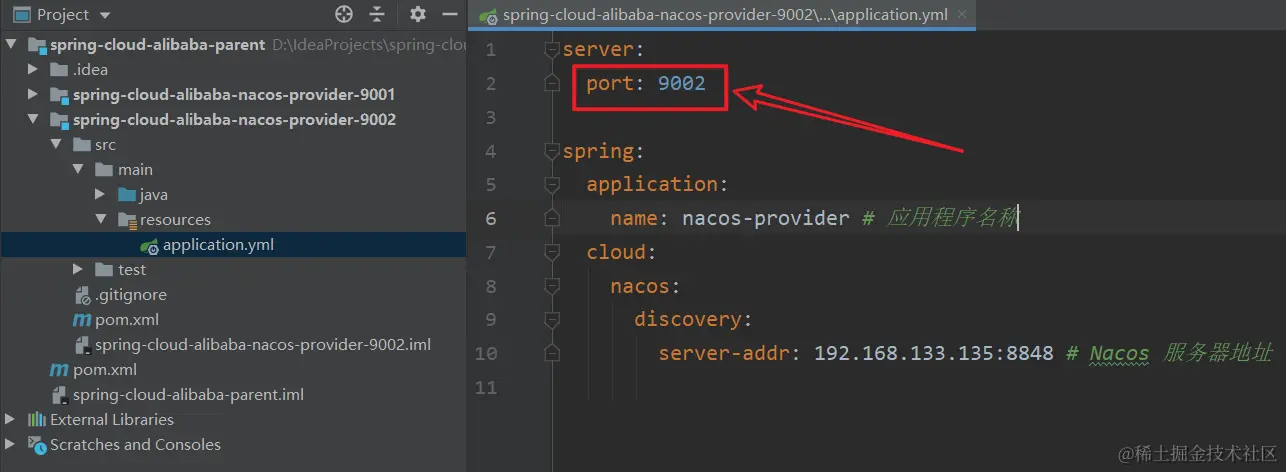
Task: Select the .gitignore file
Action: tap(131, 295)
